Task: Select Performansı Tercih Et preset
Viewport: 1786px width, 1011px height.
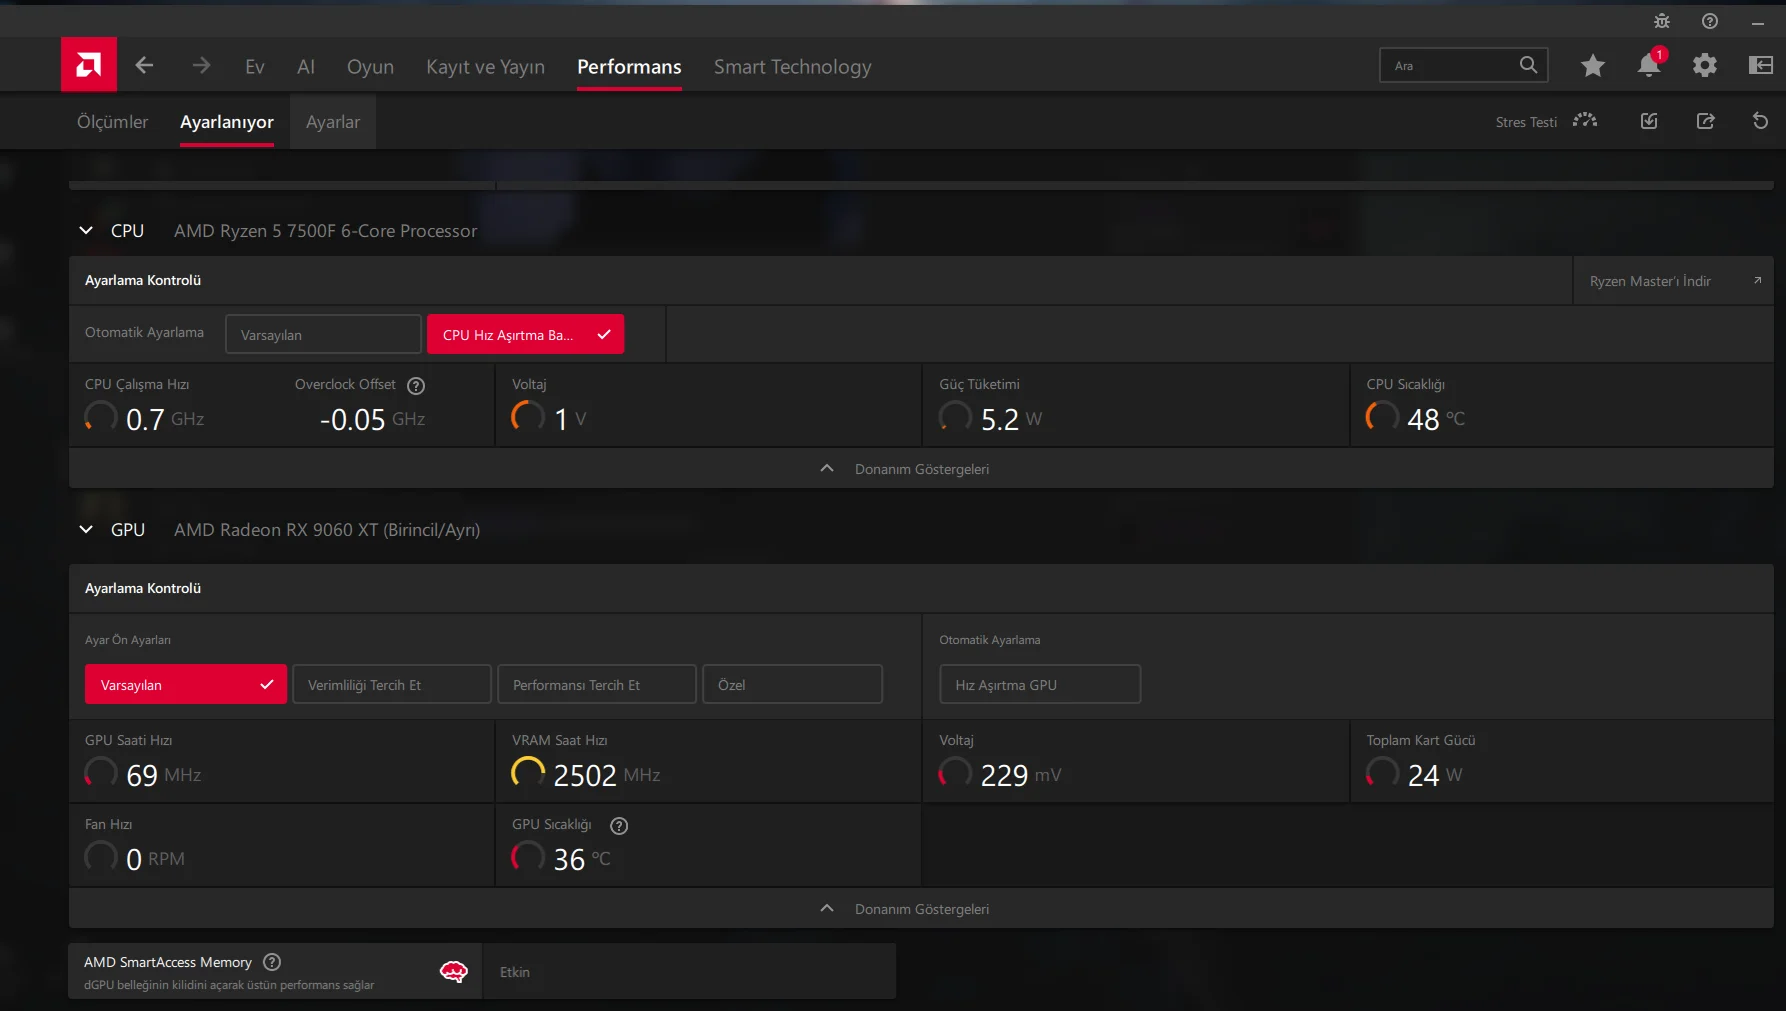Action: click(x=597, y=684)
